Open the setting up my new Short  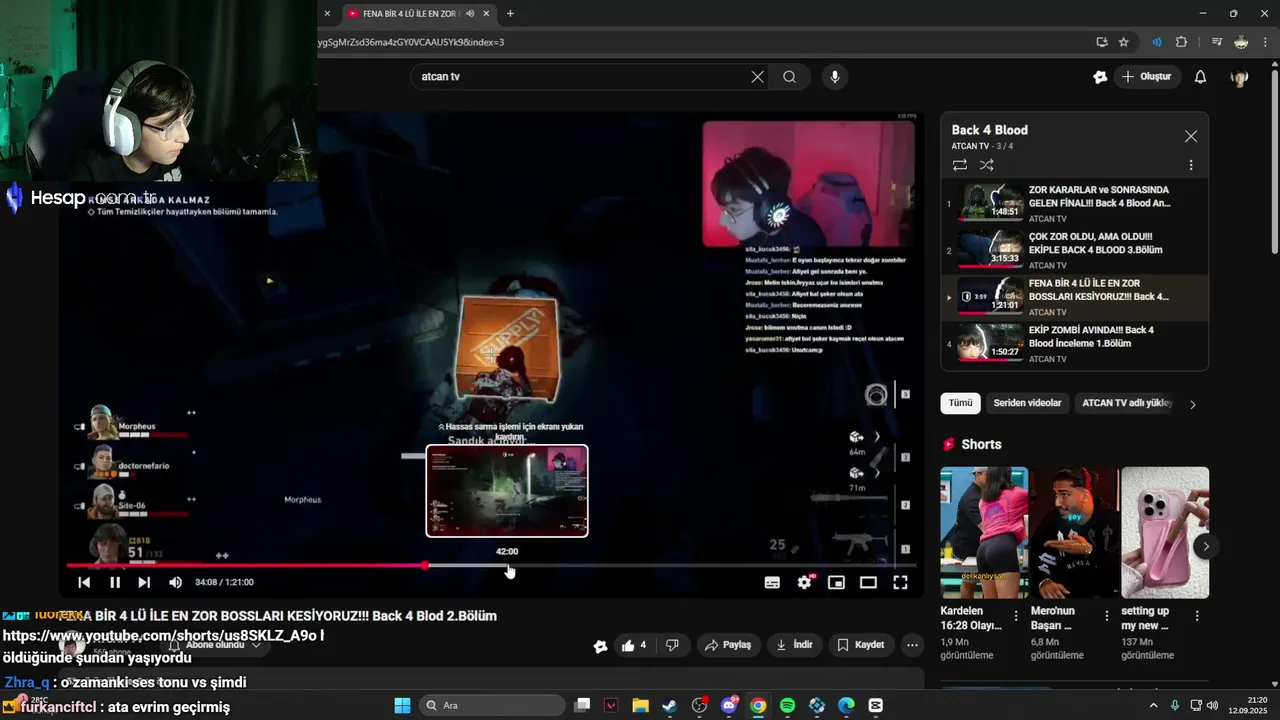click(x=1165, y=533)
